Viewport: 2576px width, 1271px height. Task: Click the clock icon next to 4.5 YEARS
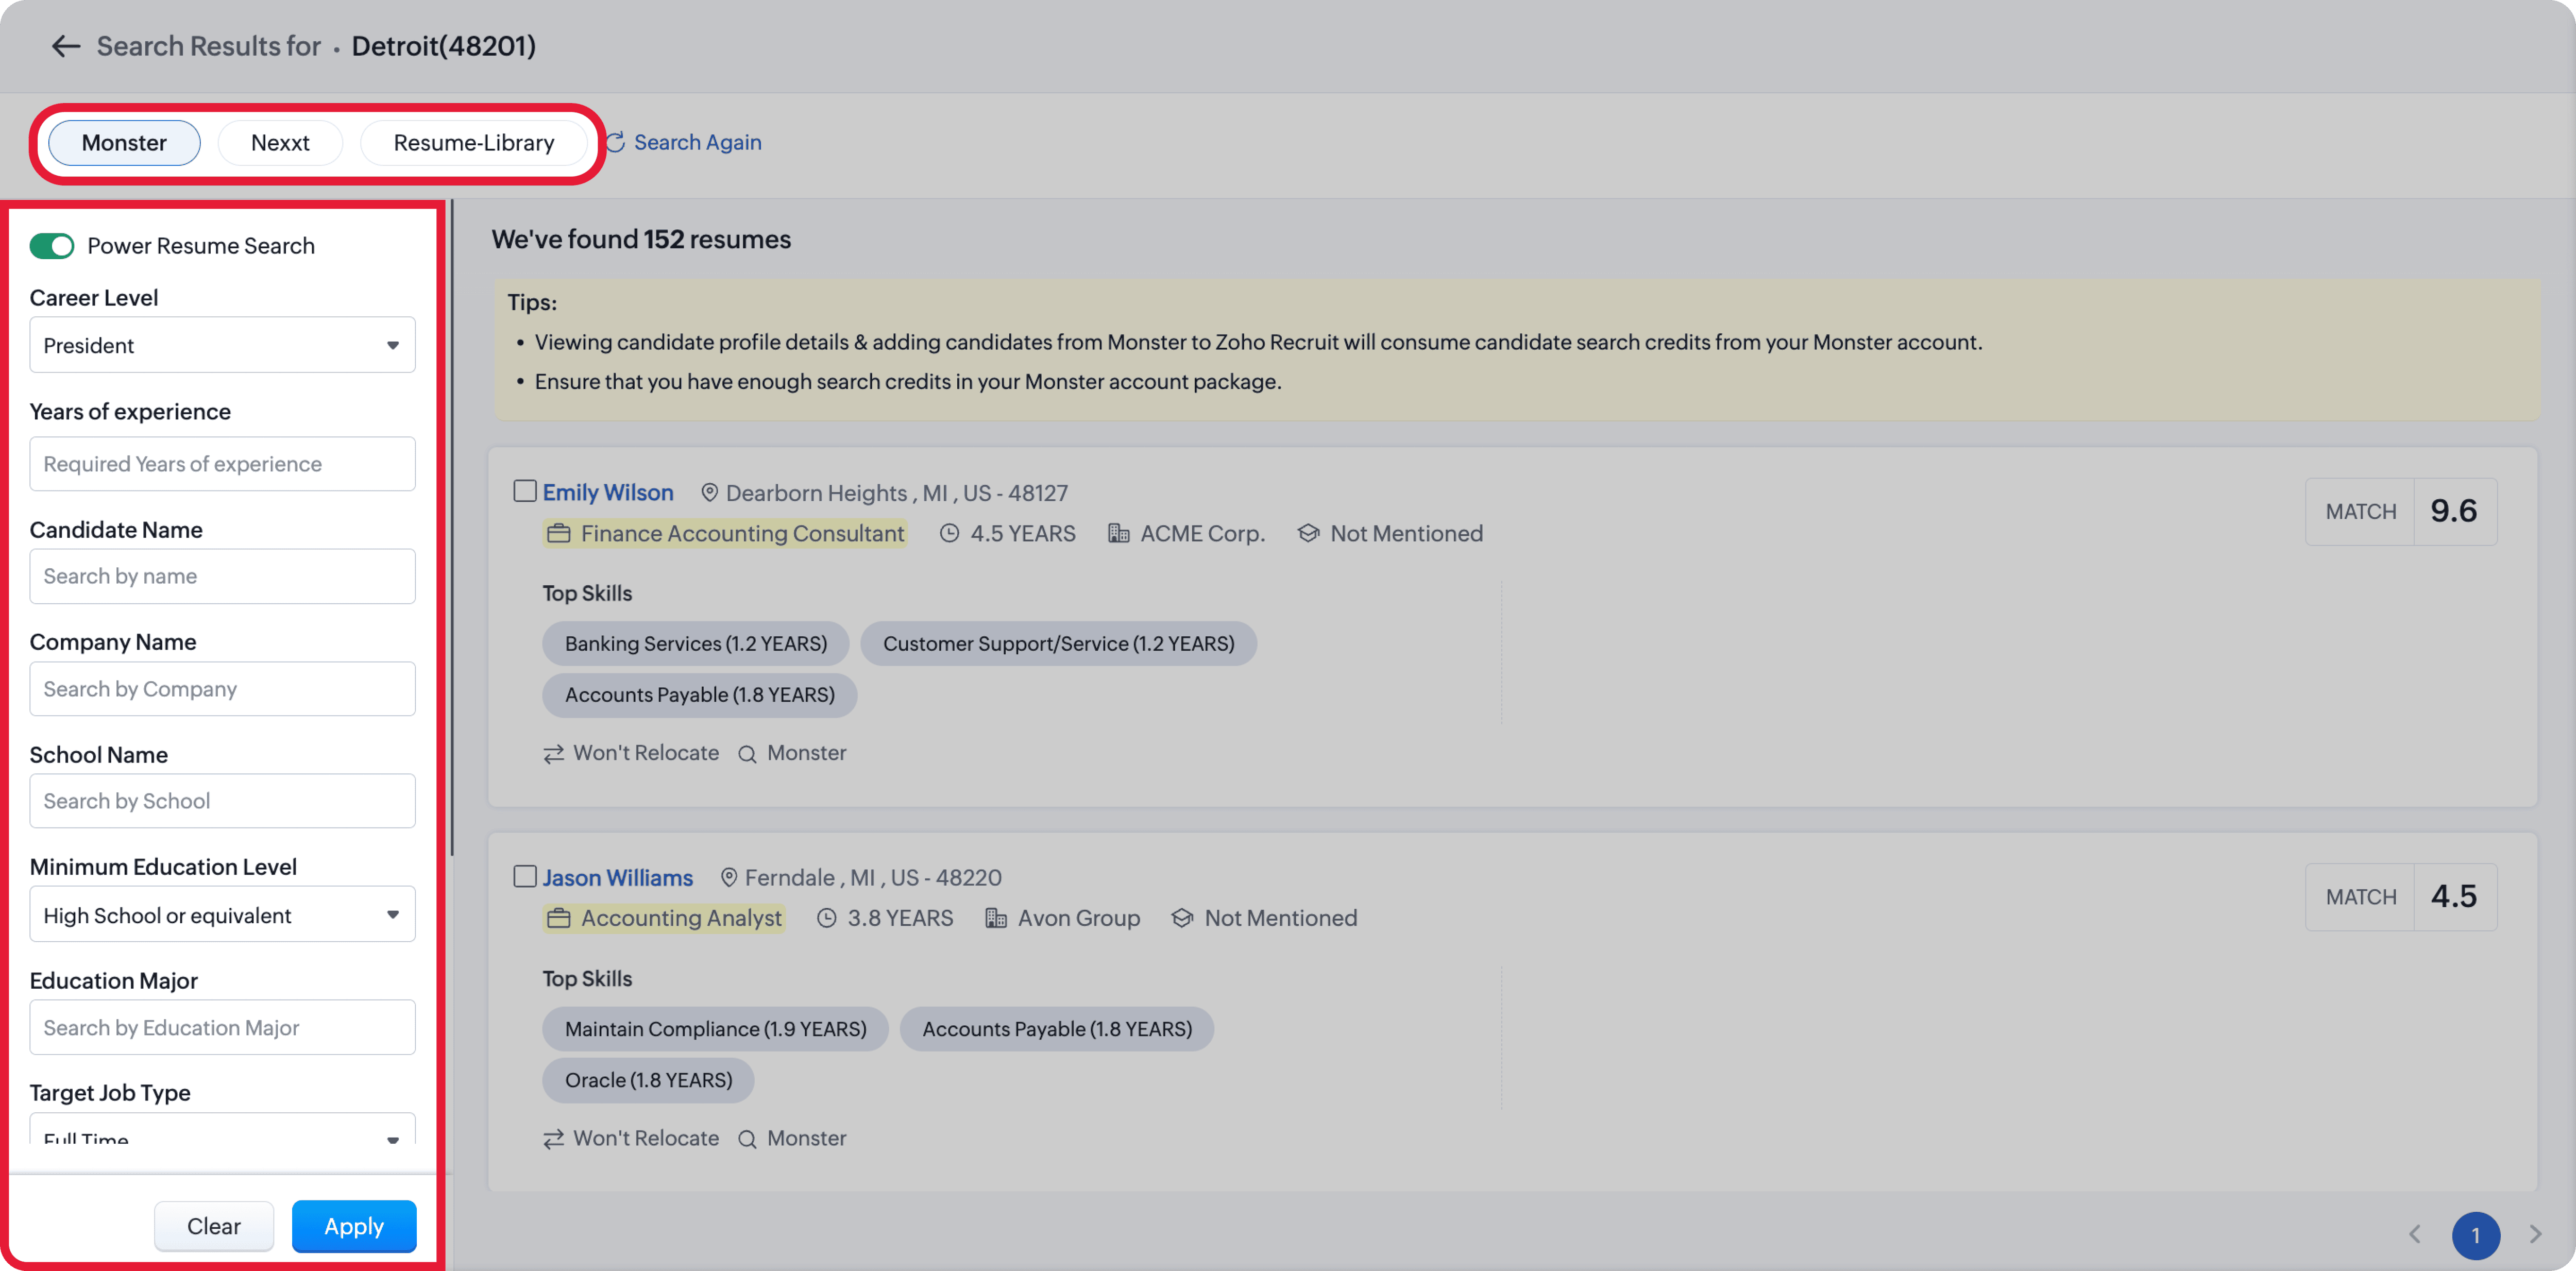(x=949, y=534)
